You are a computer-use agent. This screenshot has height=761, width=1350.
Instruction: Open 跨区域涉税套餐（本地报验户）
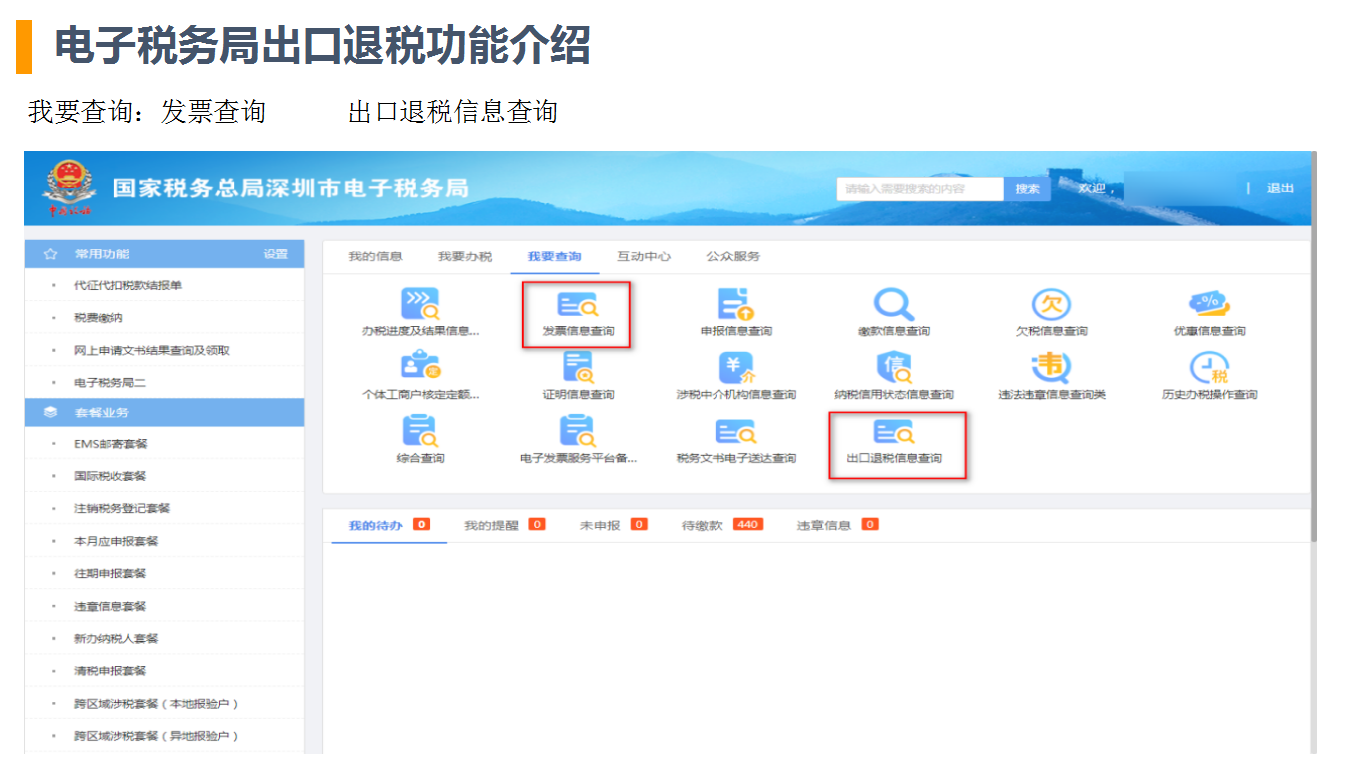coord(165,703)
